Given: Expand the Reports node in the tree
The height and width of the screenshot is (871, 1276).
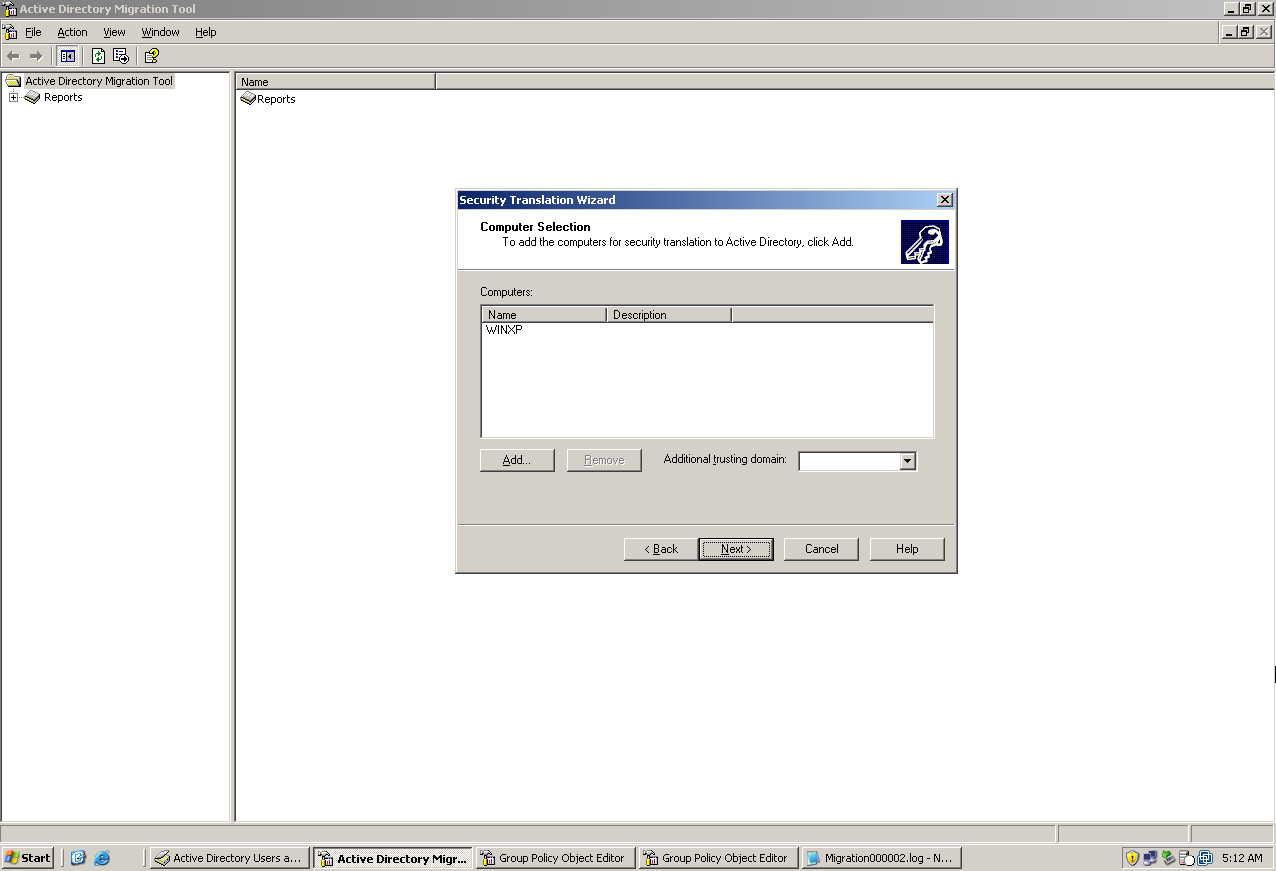Looking at the screenshot, I should [13, 97].
